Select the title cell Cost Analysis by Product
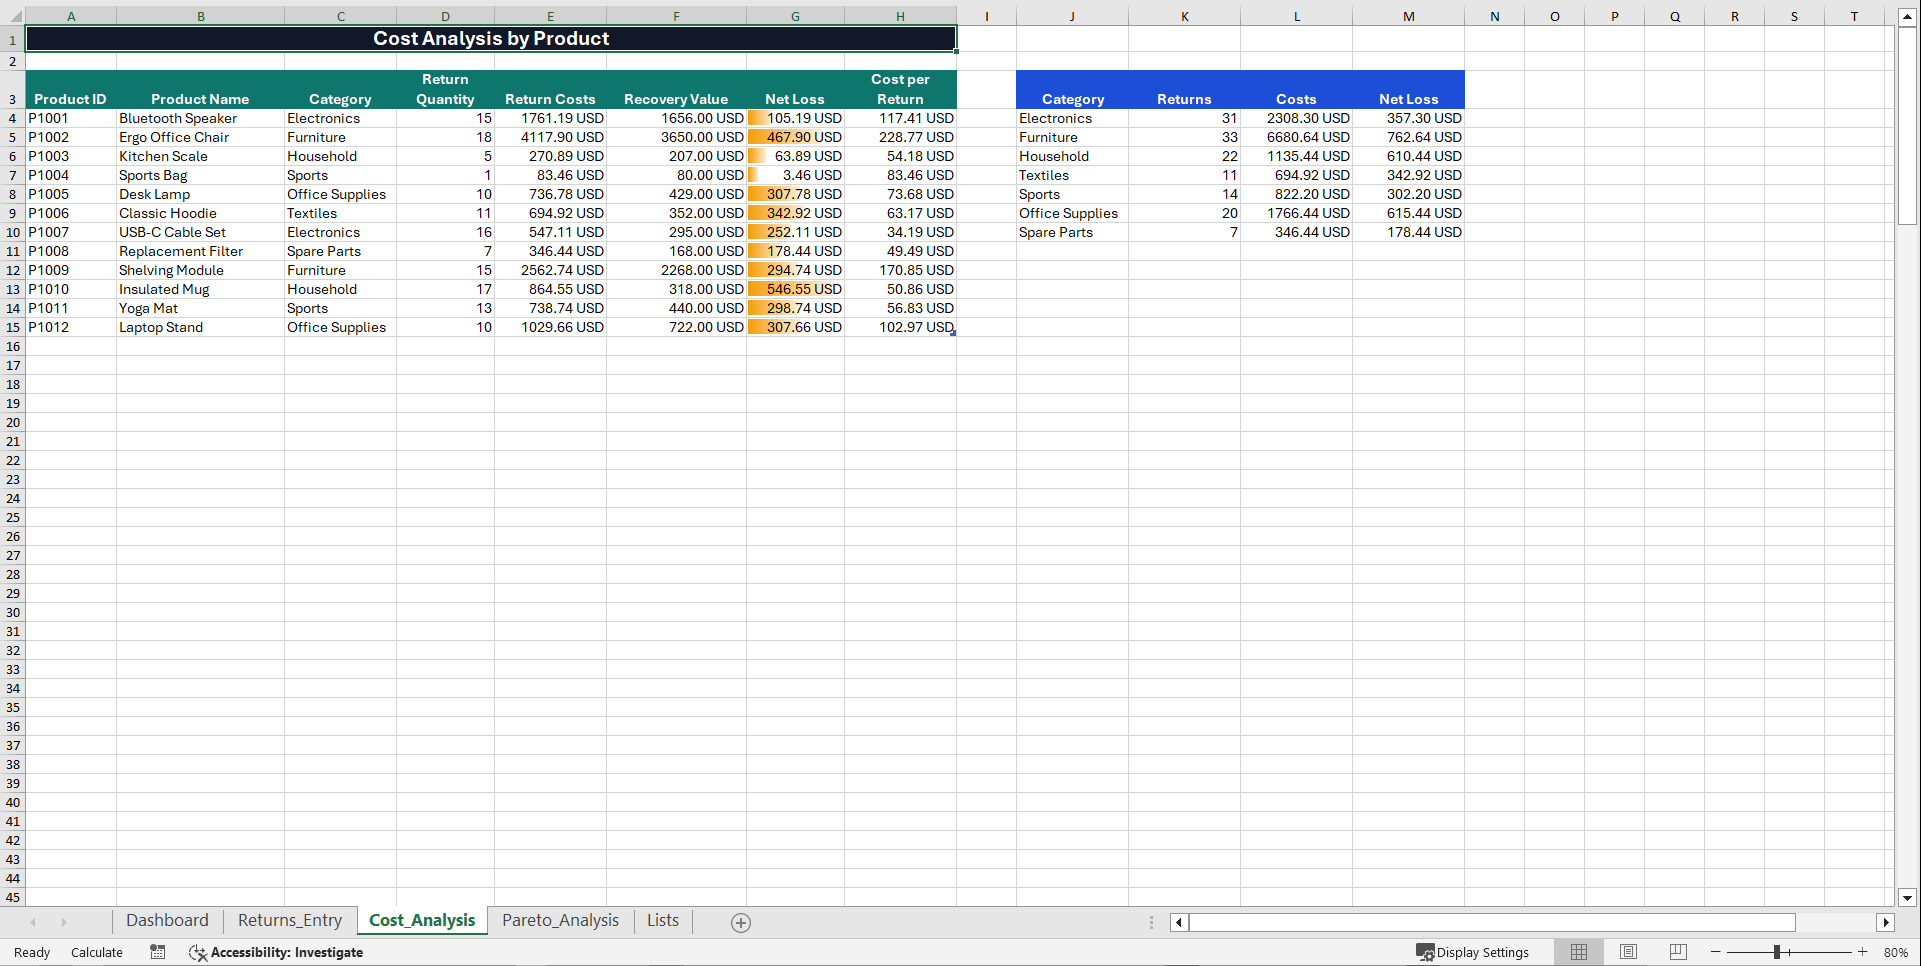Screen dimensions: 1921x966 pos(491,38)
